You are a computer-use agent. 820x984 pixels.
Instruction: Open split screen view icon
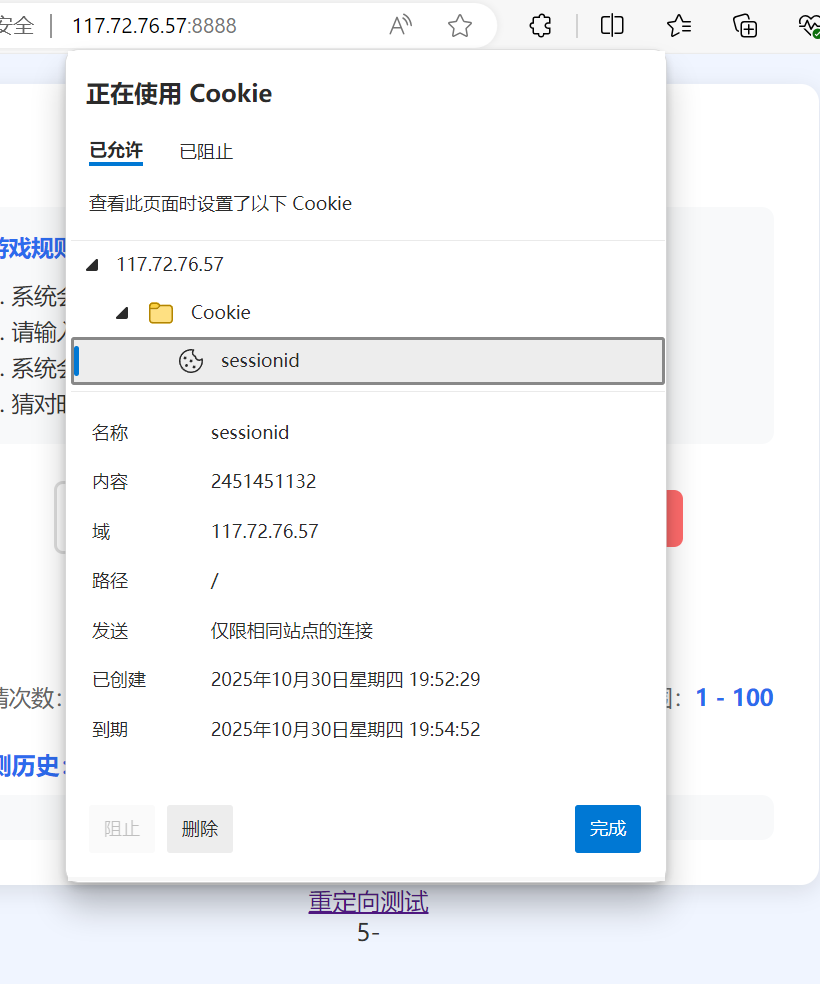pyautogui.click(x=611, y=26)
